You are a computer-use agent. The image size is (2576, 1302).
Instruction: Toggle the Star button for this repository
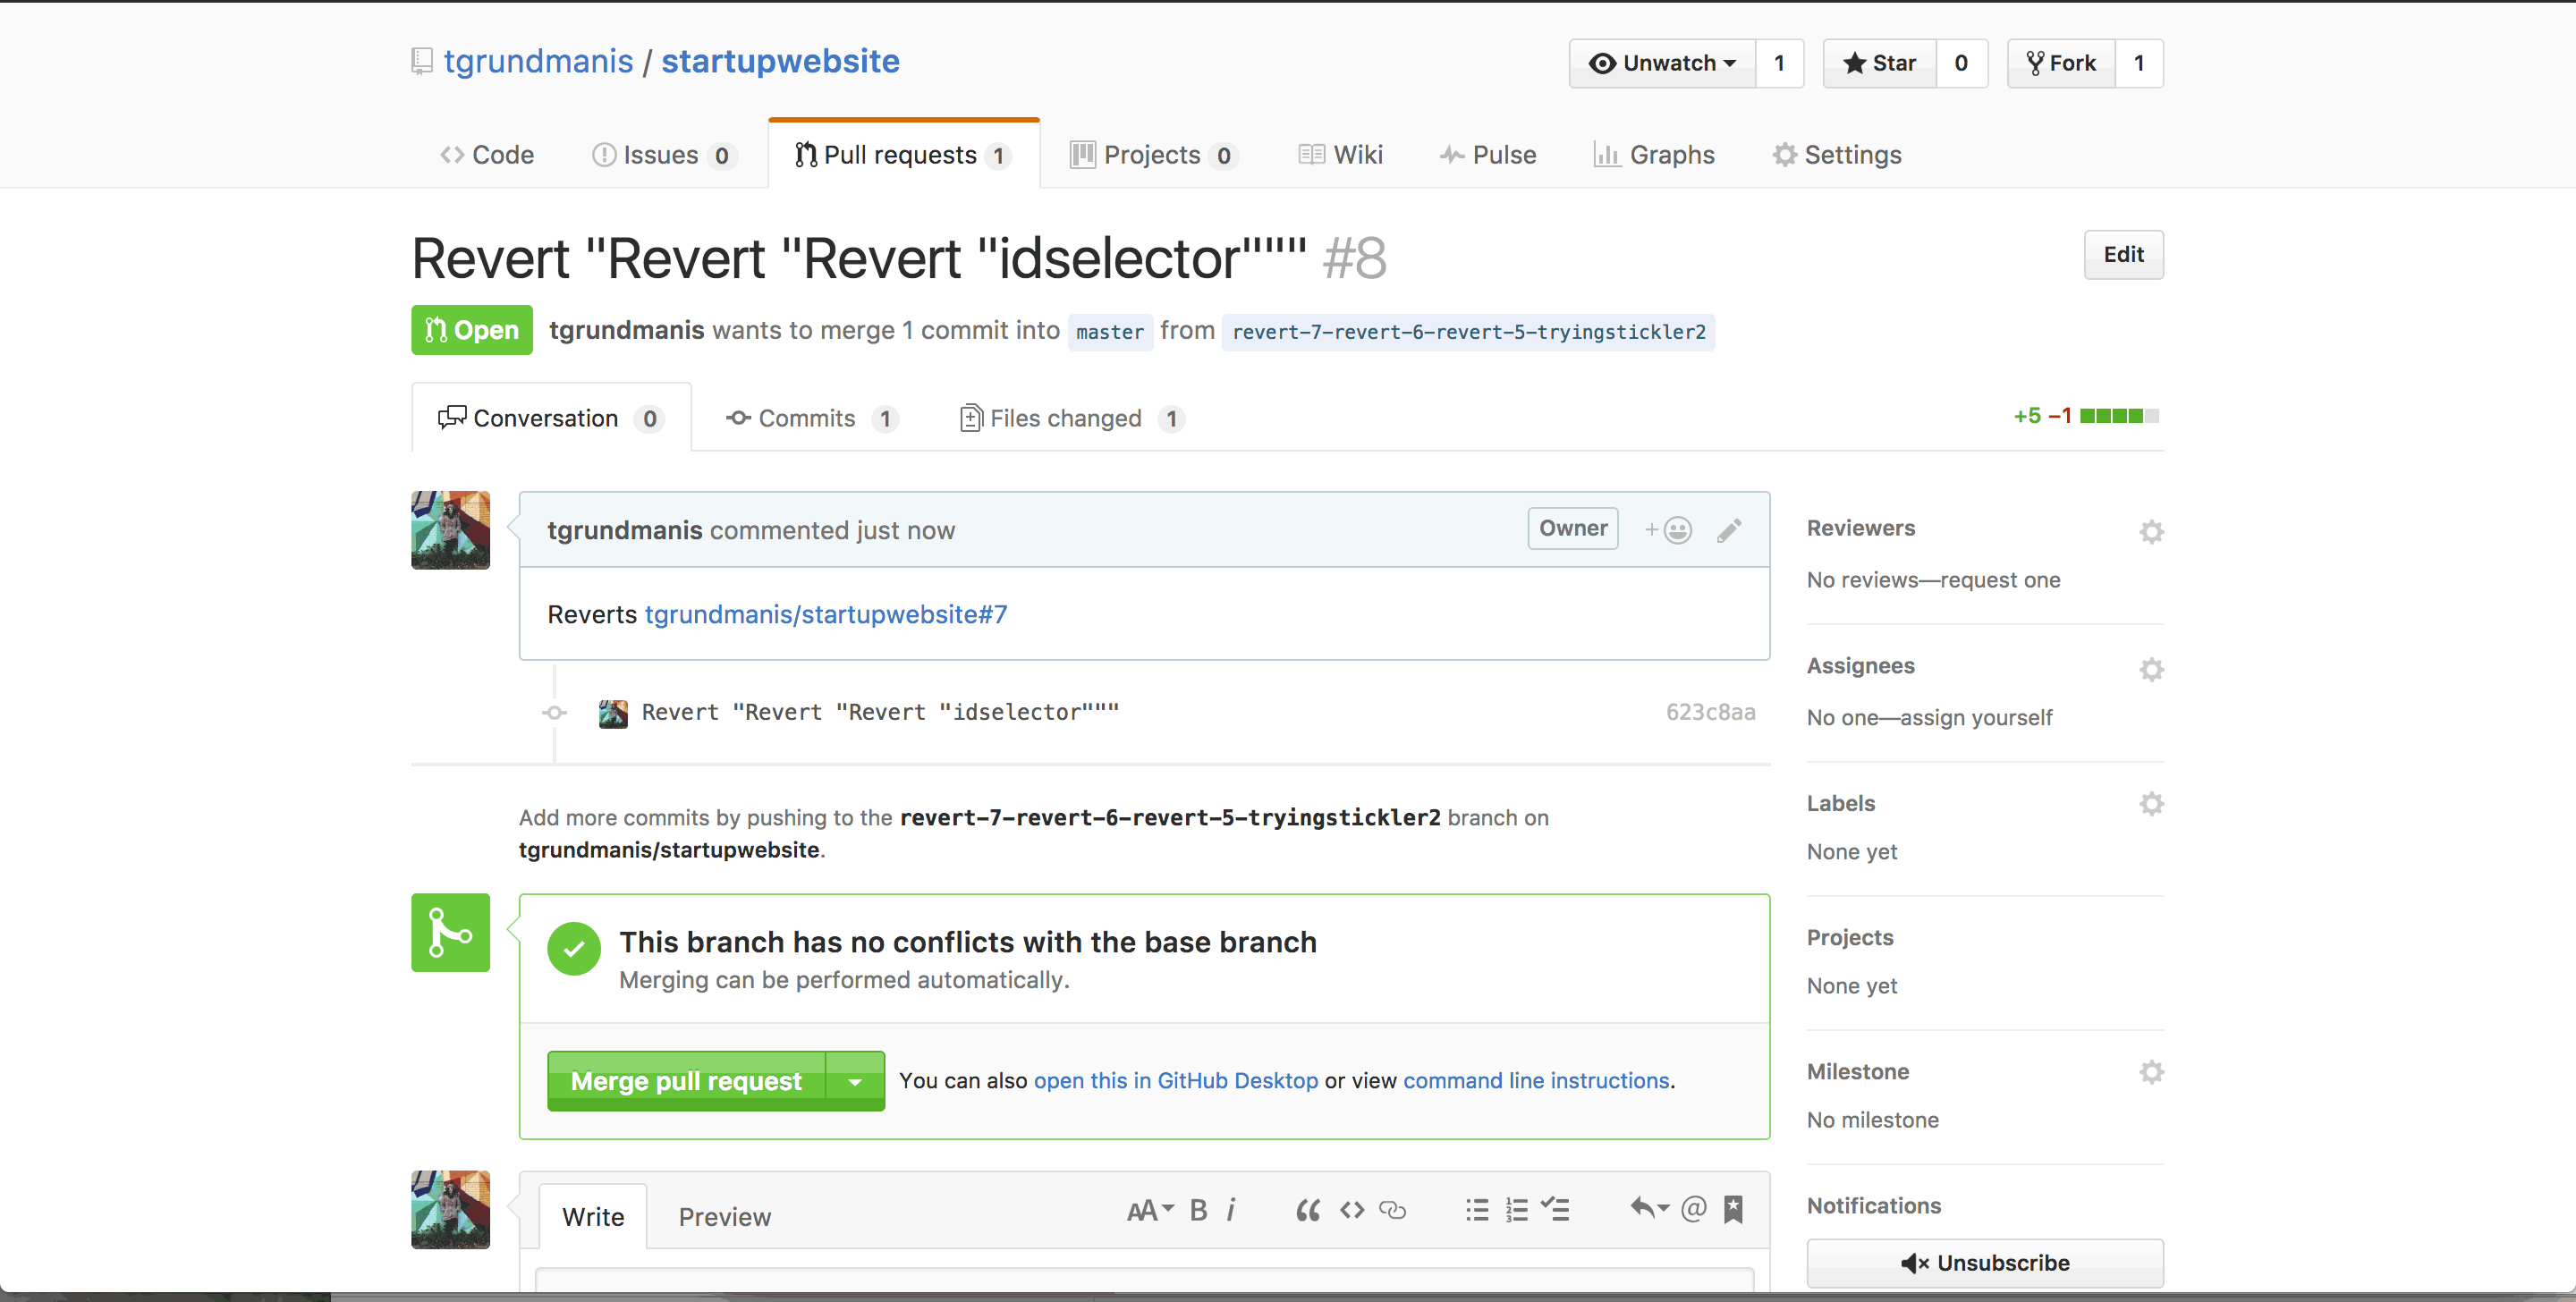[x=1879, y=63]
